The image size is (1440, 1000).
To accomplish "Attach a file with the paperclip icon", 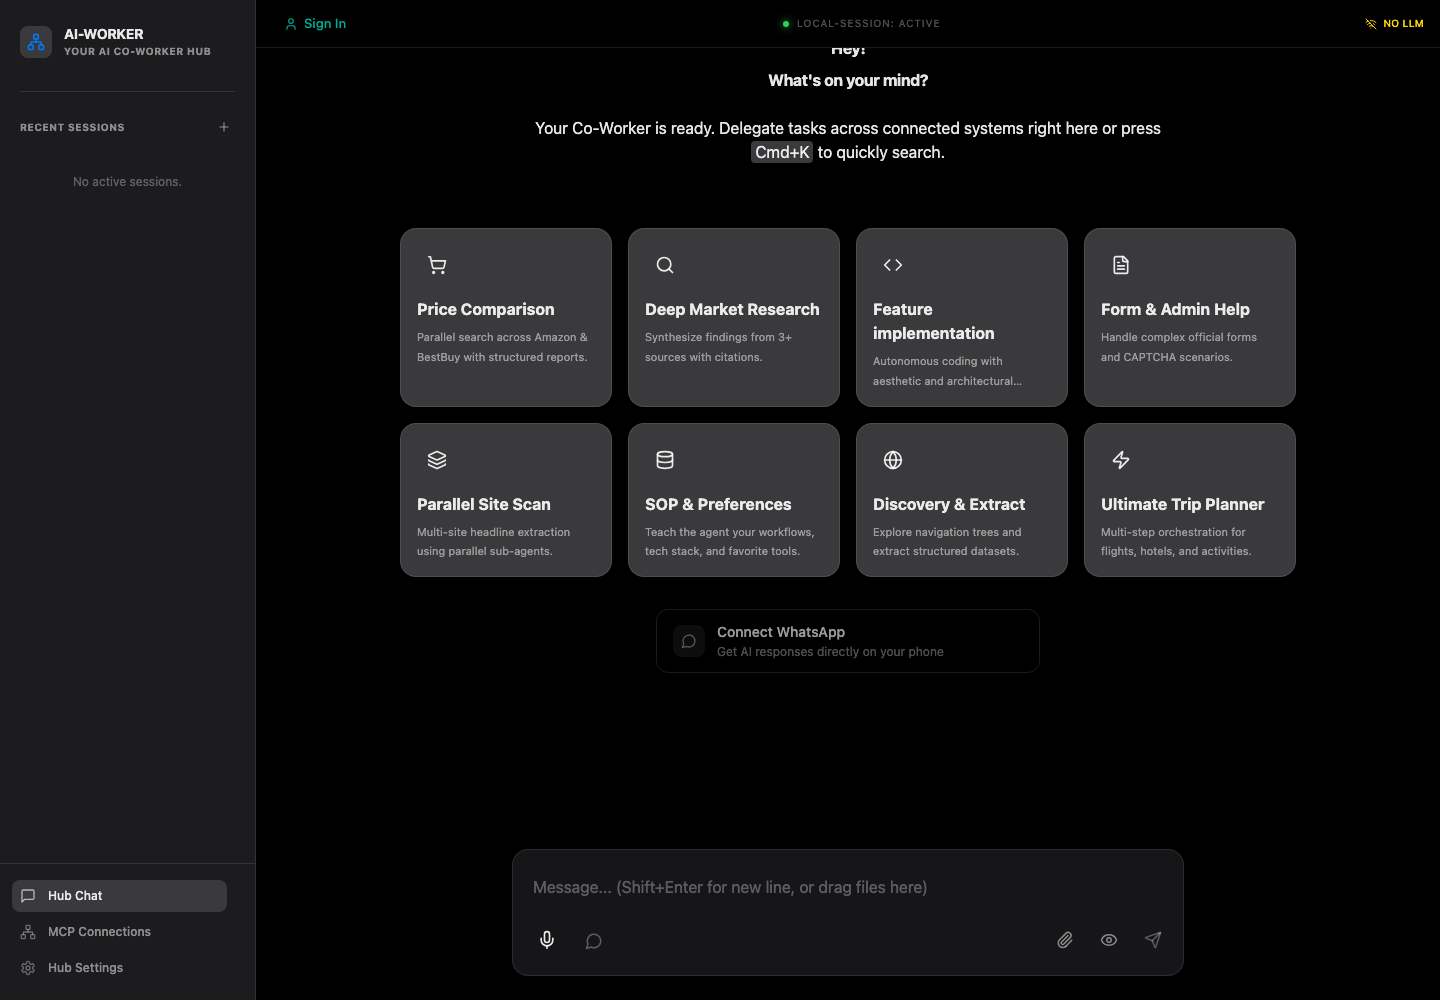I will (1065, 940).
